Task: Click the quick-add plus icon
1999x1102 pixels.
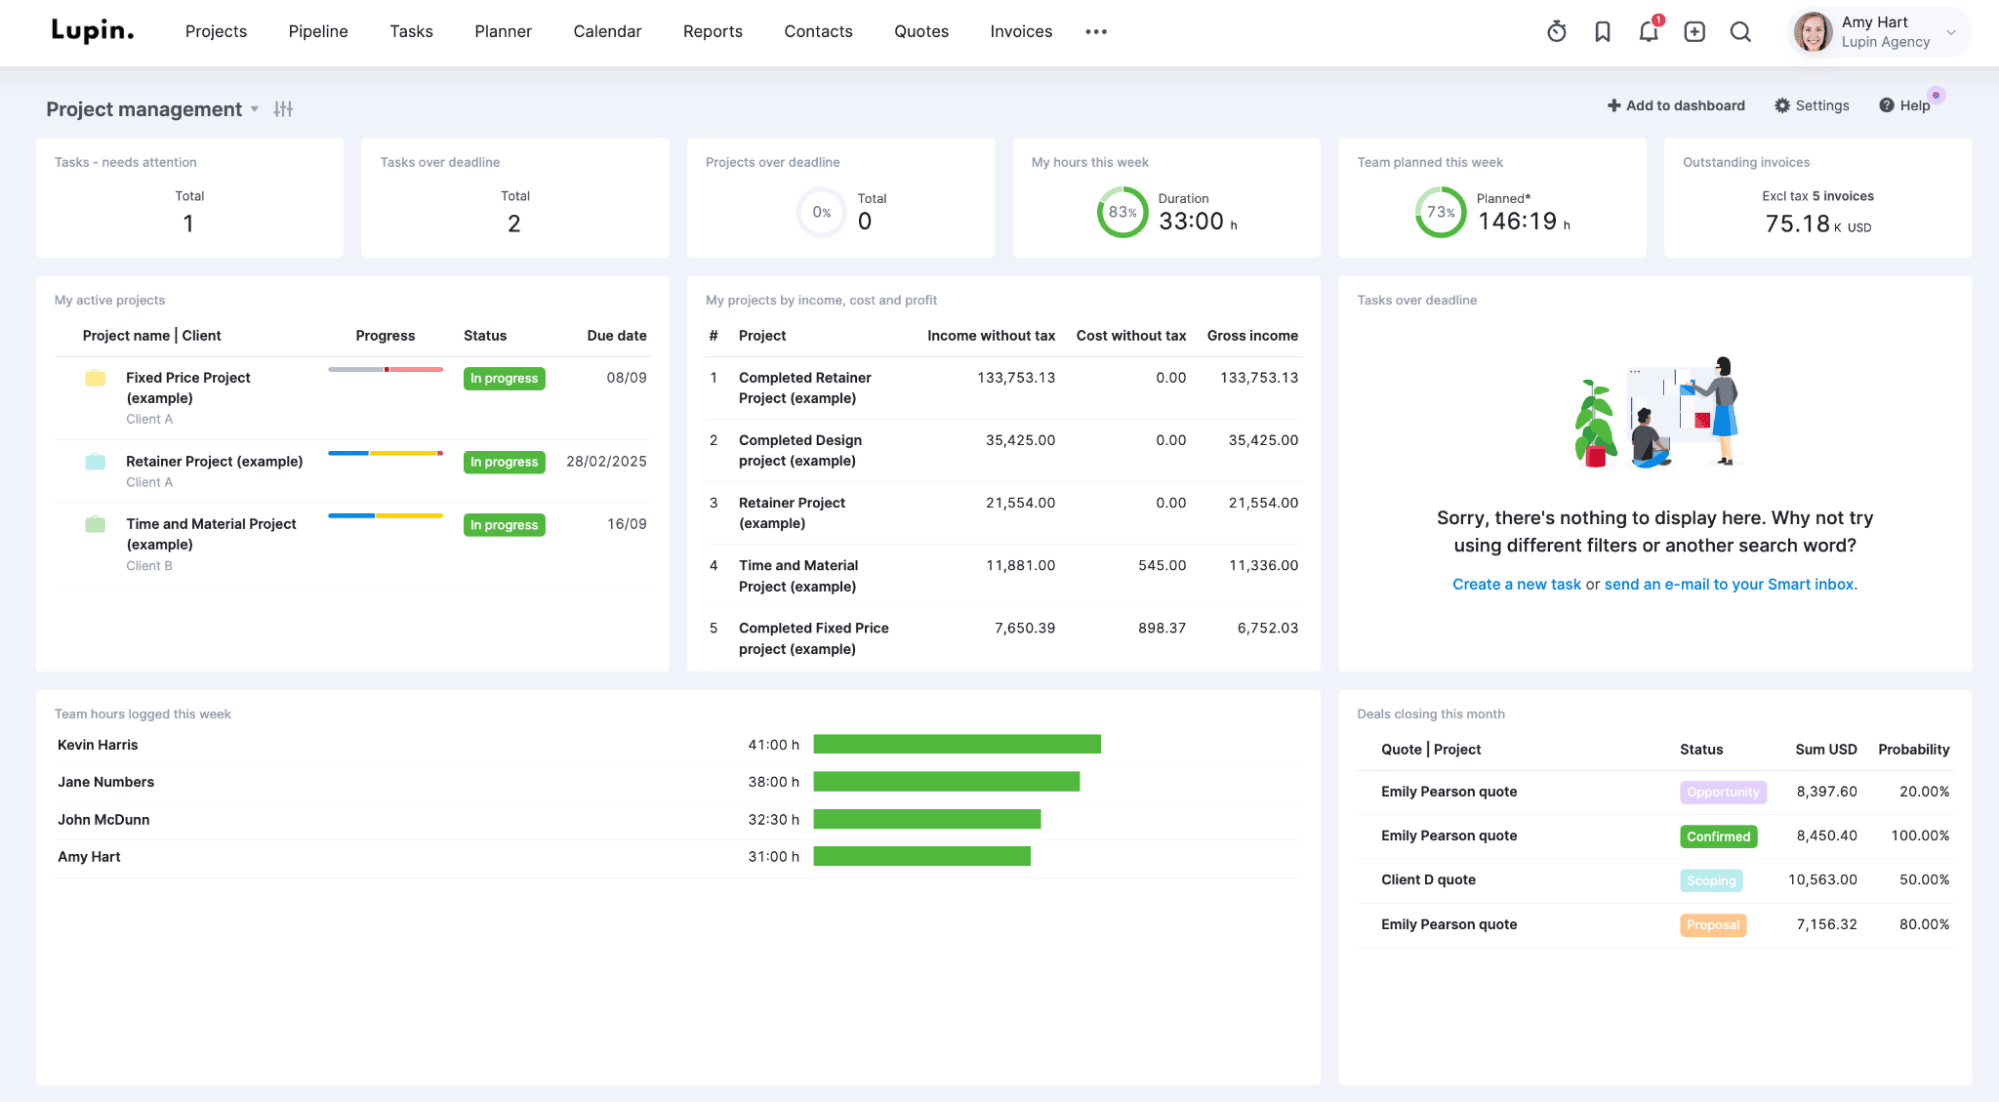Action: point(1694,31)
